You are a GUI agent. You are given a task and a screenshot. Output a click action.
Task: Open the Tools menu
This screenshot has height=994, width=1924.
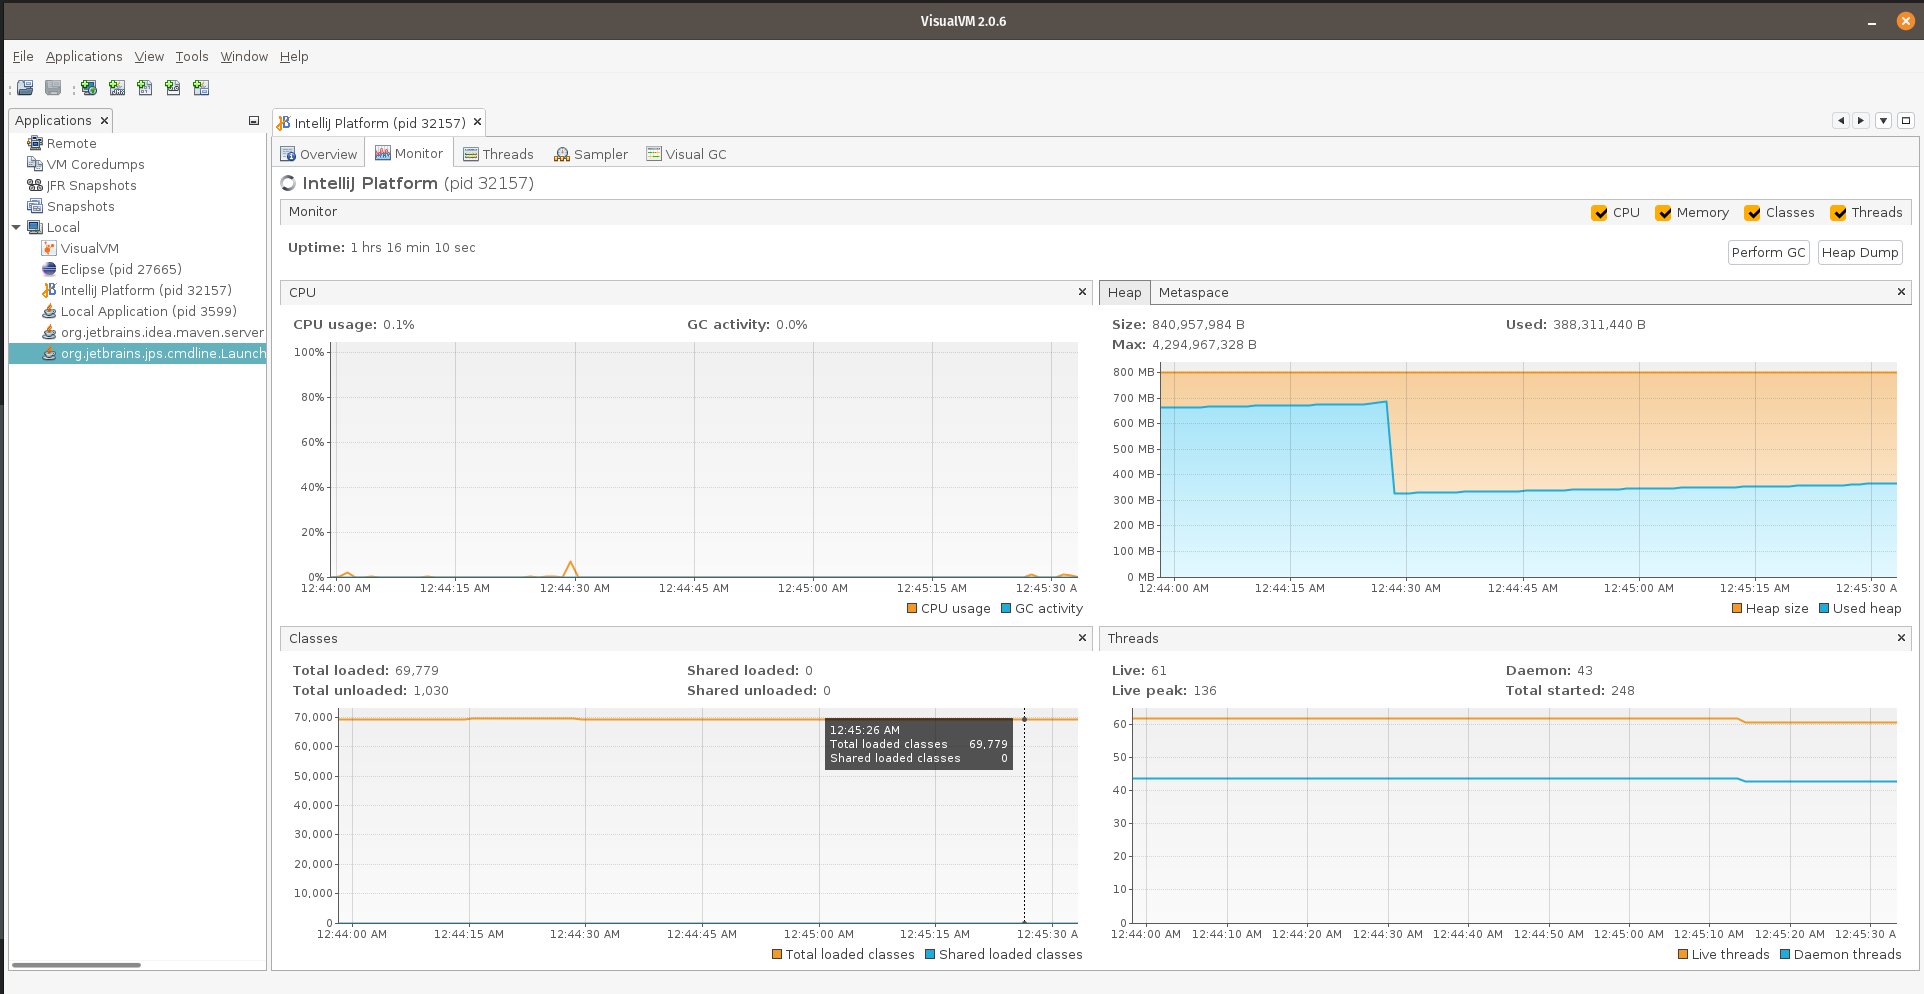pos(192,56)
